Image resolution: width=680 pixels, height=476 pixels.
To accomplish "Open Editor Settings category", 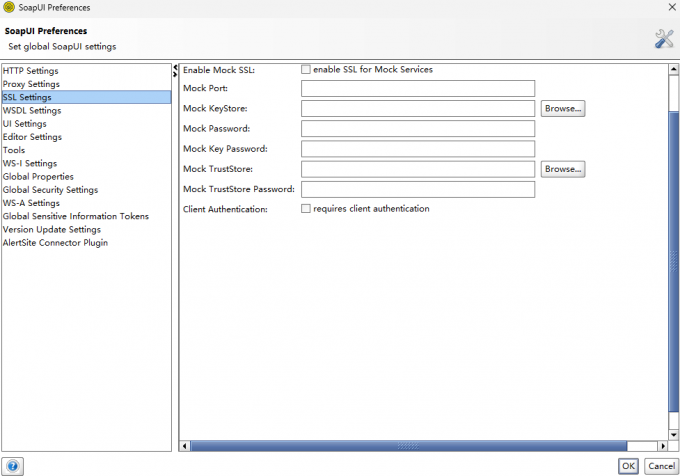I will click(x=86, y=137).
